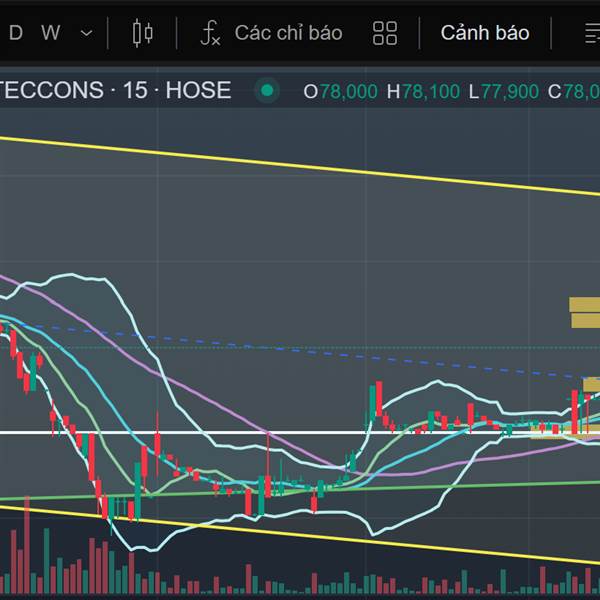Image resolution: width=600 pixels, height=600 pixels.
Task: Select the D daily timeframe
Action: (x=16, y=33)
